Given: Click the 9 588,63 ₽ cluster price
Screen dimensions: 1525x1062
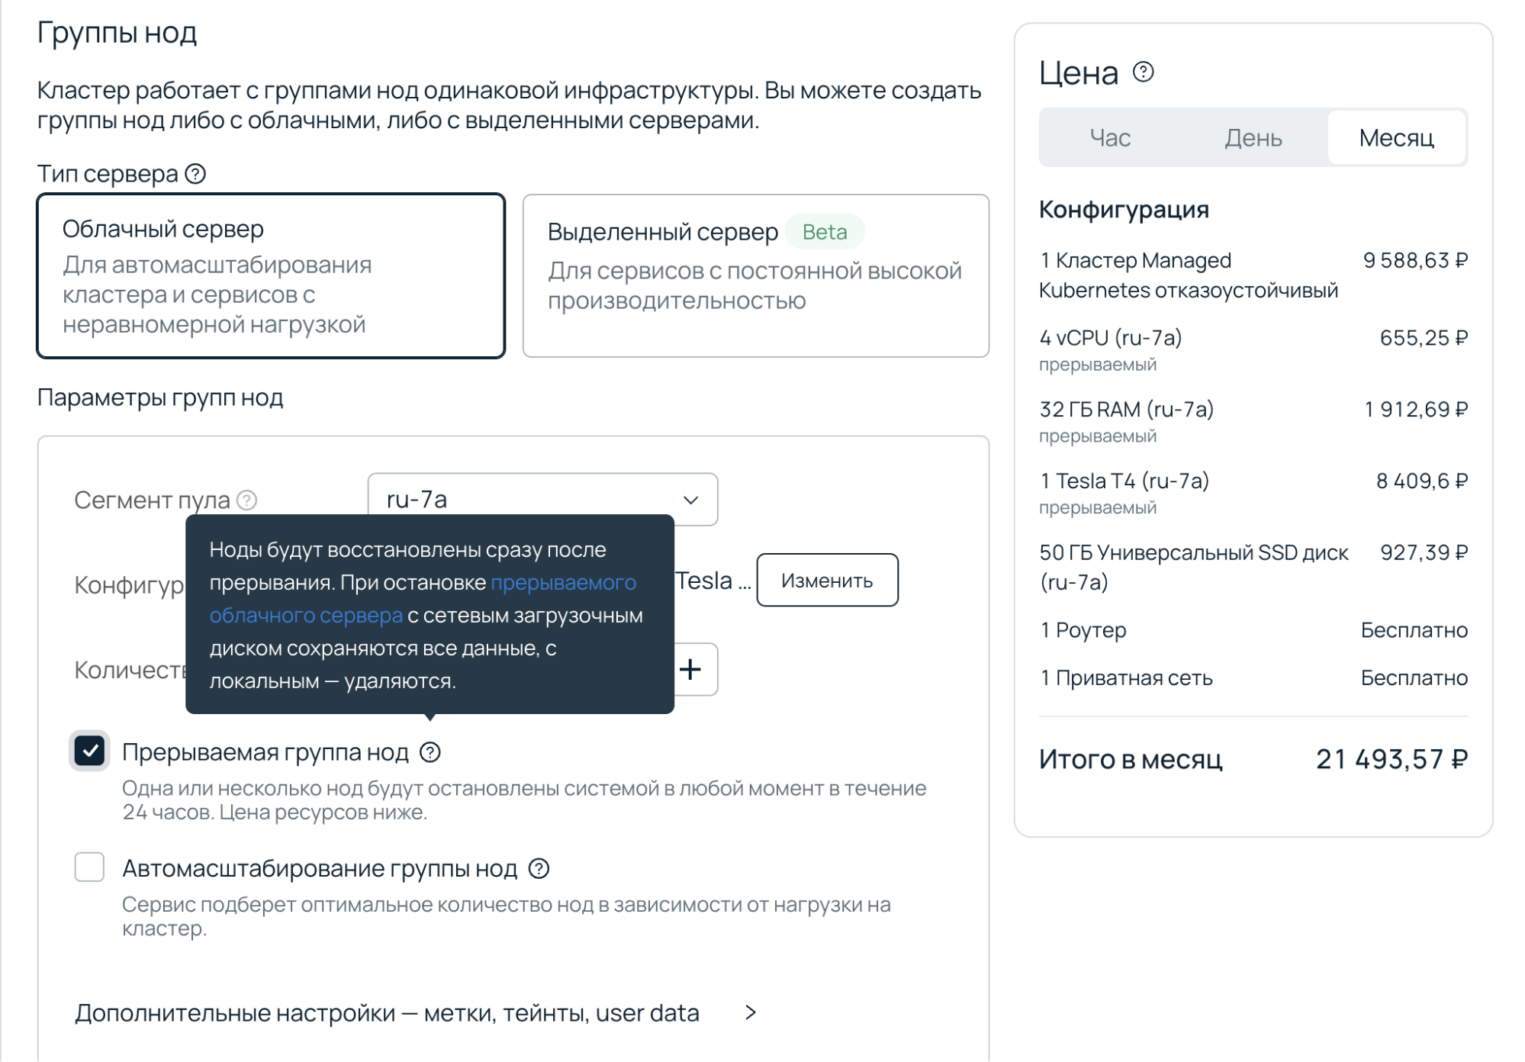Looking at the screenshot, I should (x=1415, y=261).
